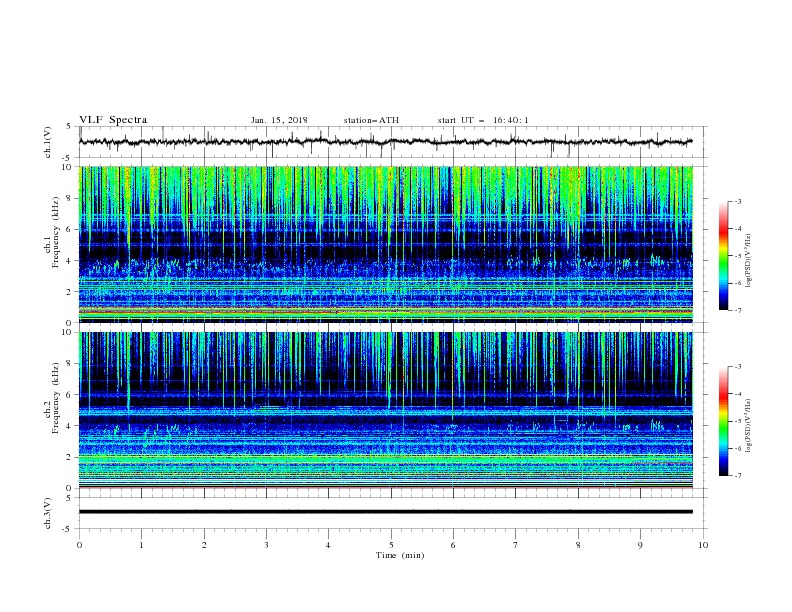
Task: Click the 'station=ATH' label
Action: pos(371,120)
